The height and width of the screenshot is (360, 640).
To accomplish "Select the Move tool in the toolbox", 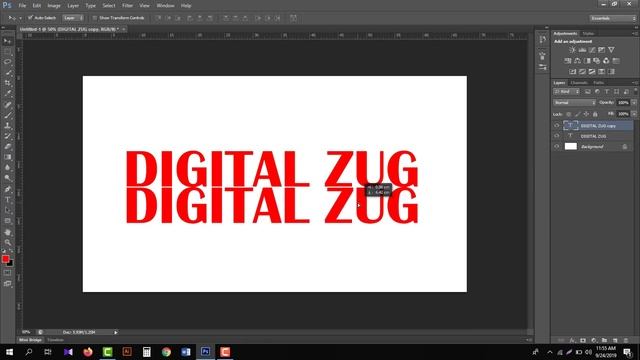I will [7, 41].
